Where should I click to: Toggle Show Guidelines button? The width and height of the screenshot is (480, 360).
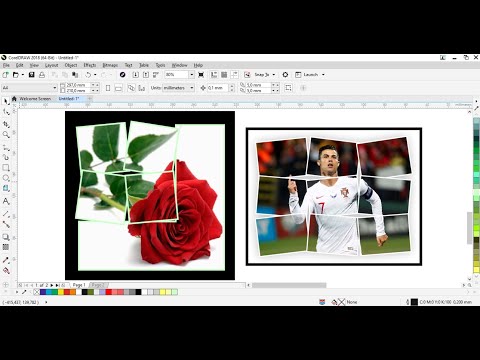(x=234, y=75)
